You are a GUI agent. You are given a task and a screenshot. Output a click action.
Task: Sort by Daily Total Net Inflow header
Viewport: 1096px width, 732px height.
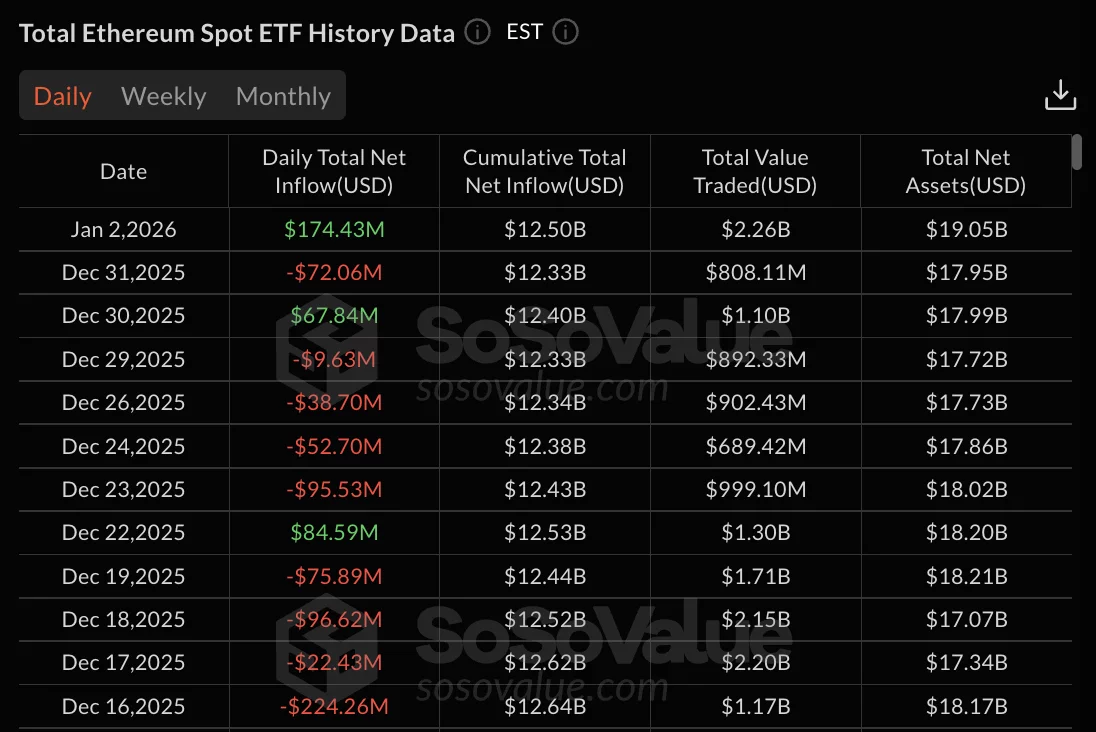pyautogui.click(x=333, y=171)
